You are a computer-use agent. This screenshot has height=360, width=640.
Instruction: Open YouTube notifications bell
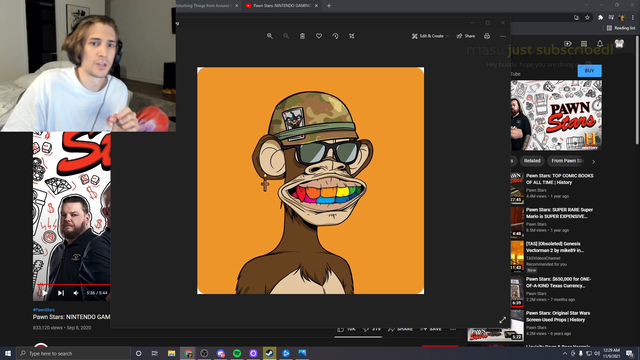[x=600, y=44]
